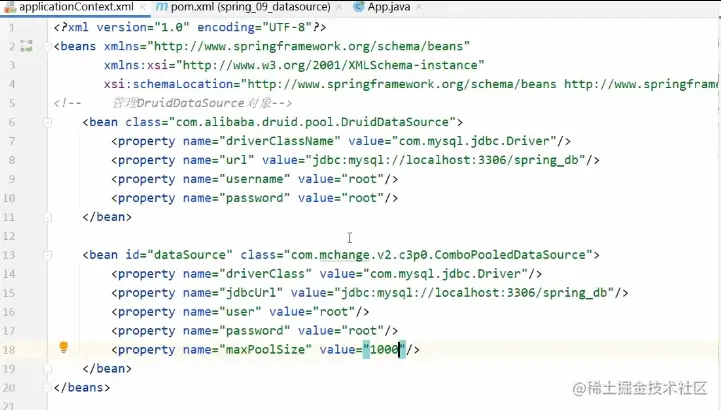
Task: Click the jdbc URL value on line 8
Action: pos(445,160)
